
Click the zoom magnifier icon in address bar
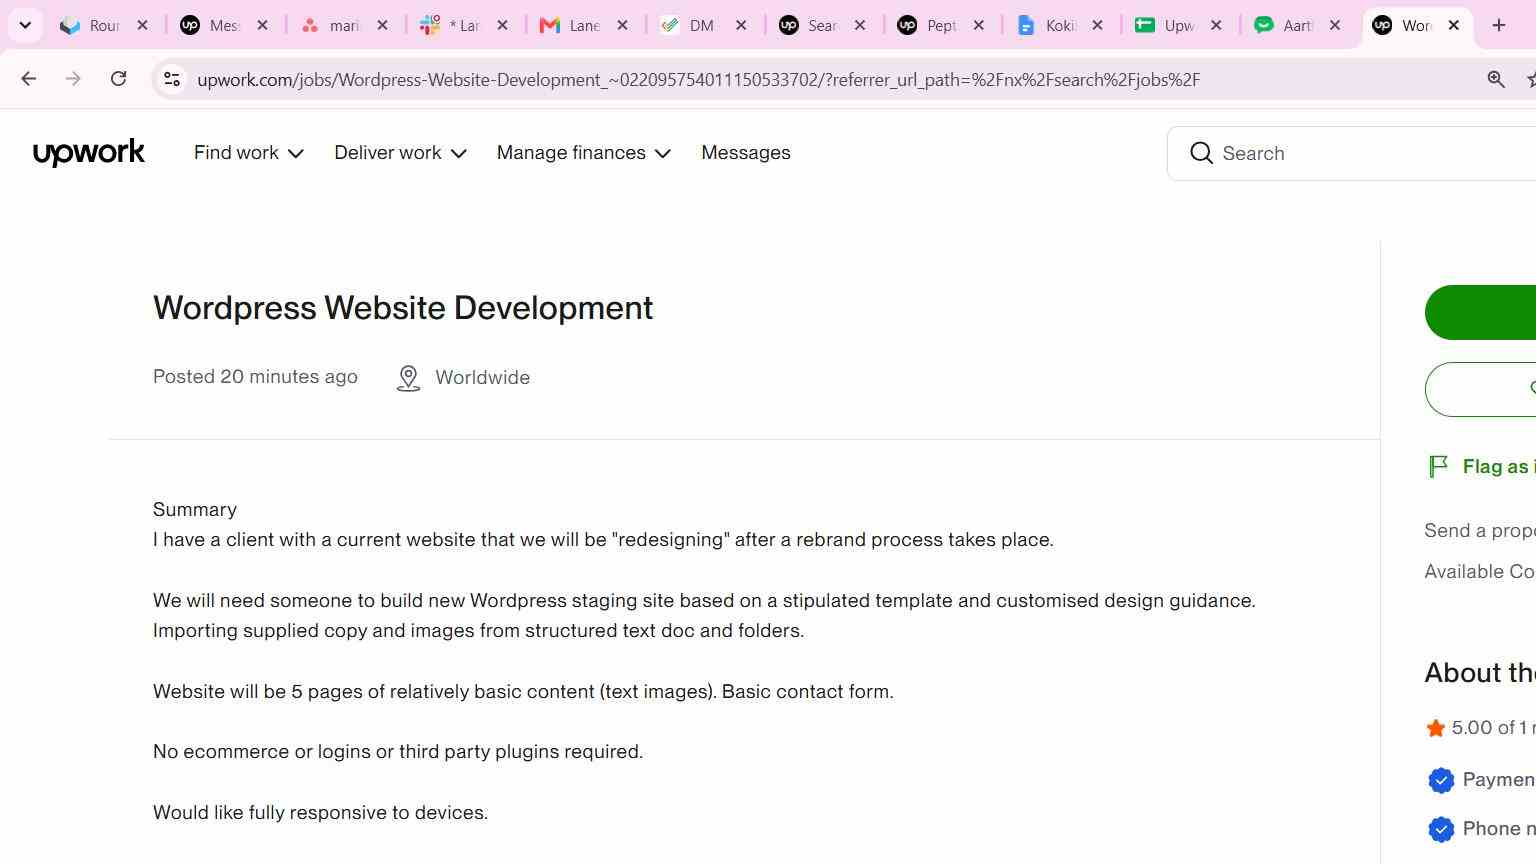pyautogui.click(x=1496, y=79)
